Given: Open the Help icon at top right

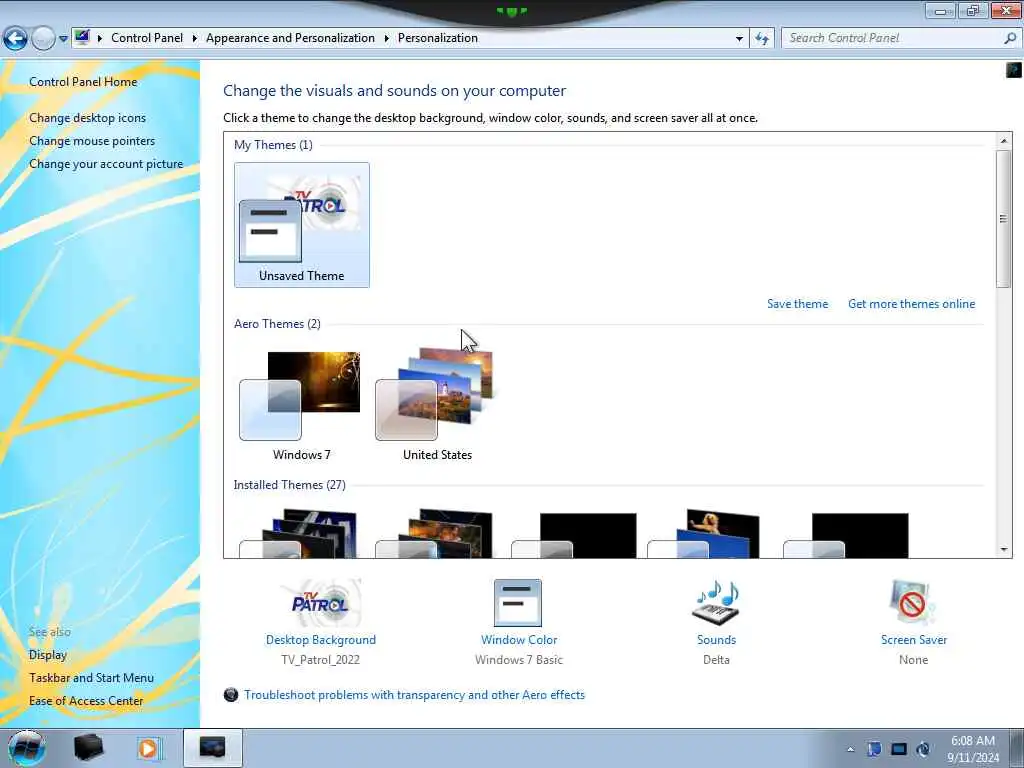Looking at the screenshot, I should (x=1014, y=70).
